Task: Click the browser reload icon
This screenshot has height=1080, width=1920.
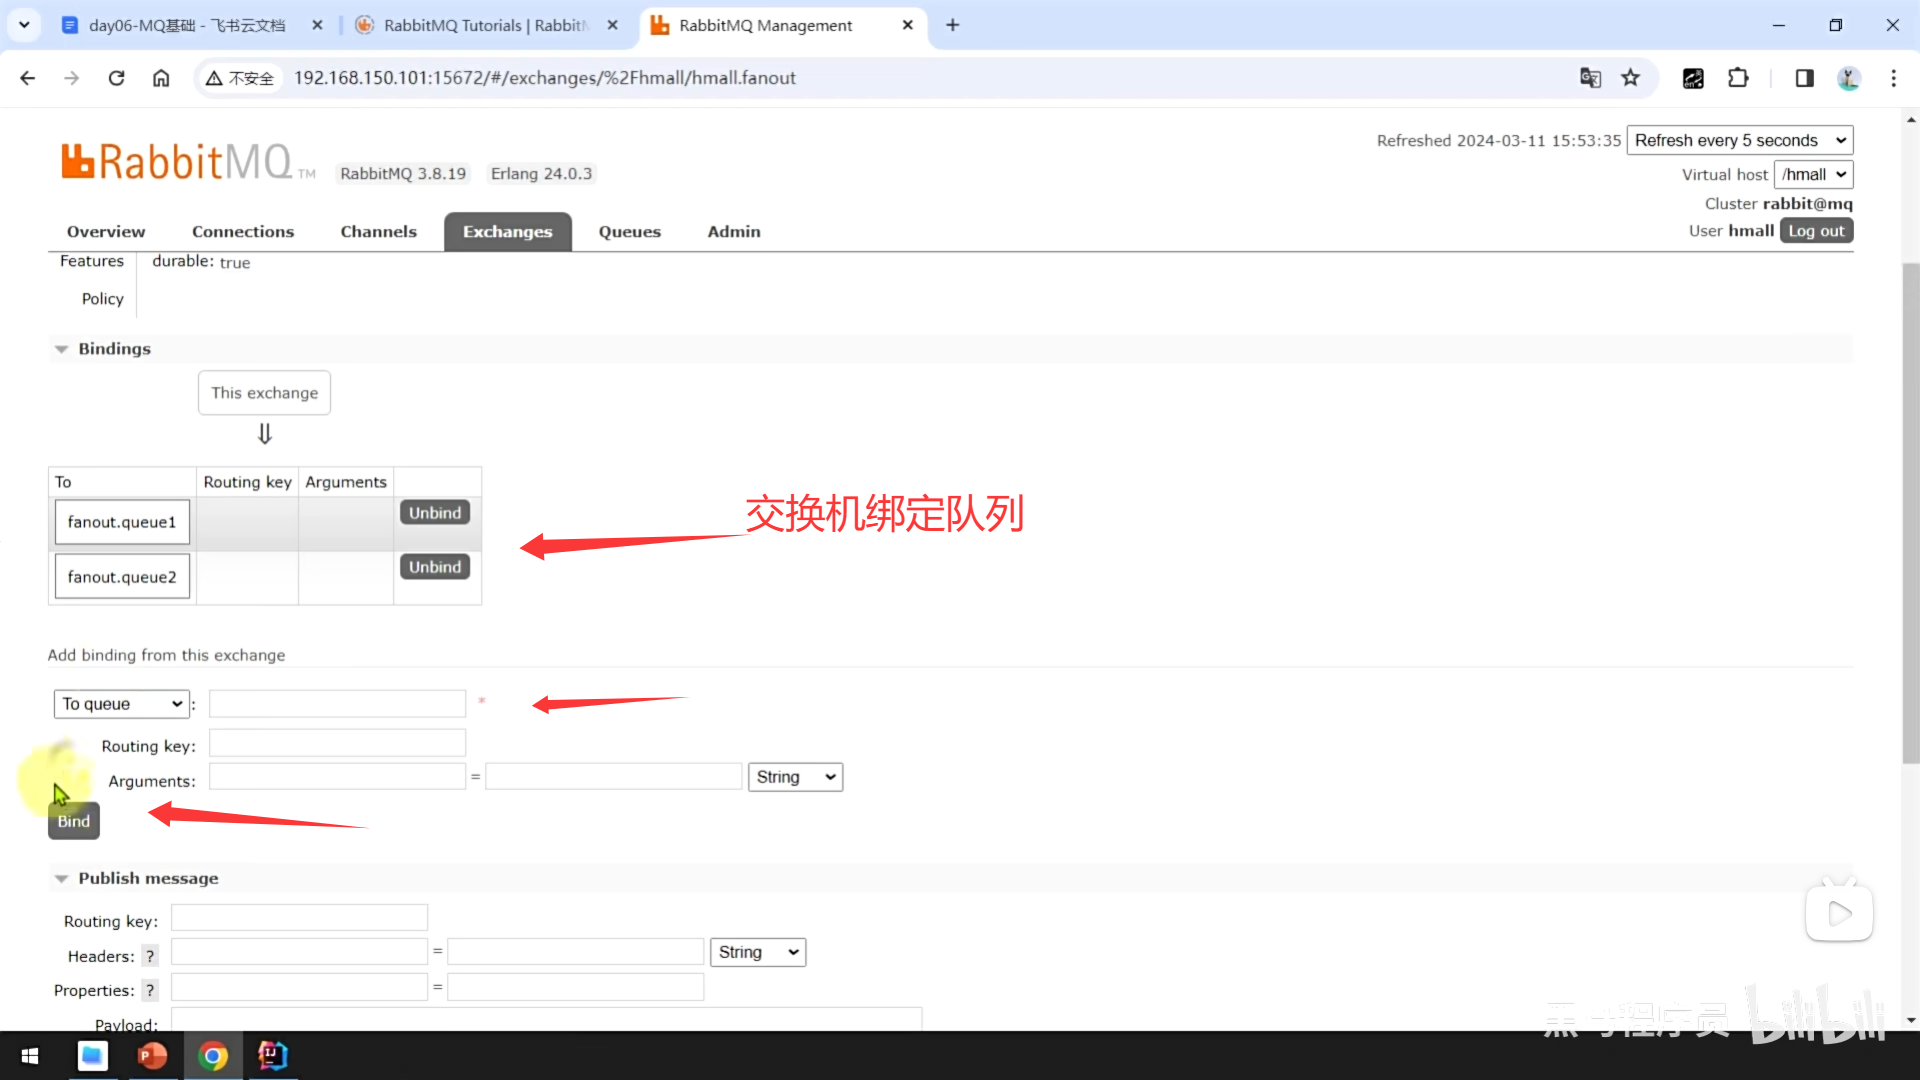Action: [x=116, y=78]
